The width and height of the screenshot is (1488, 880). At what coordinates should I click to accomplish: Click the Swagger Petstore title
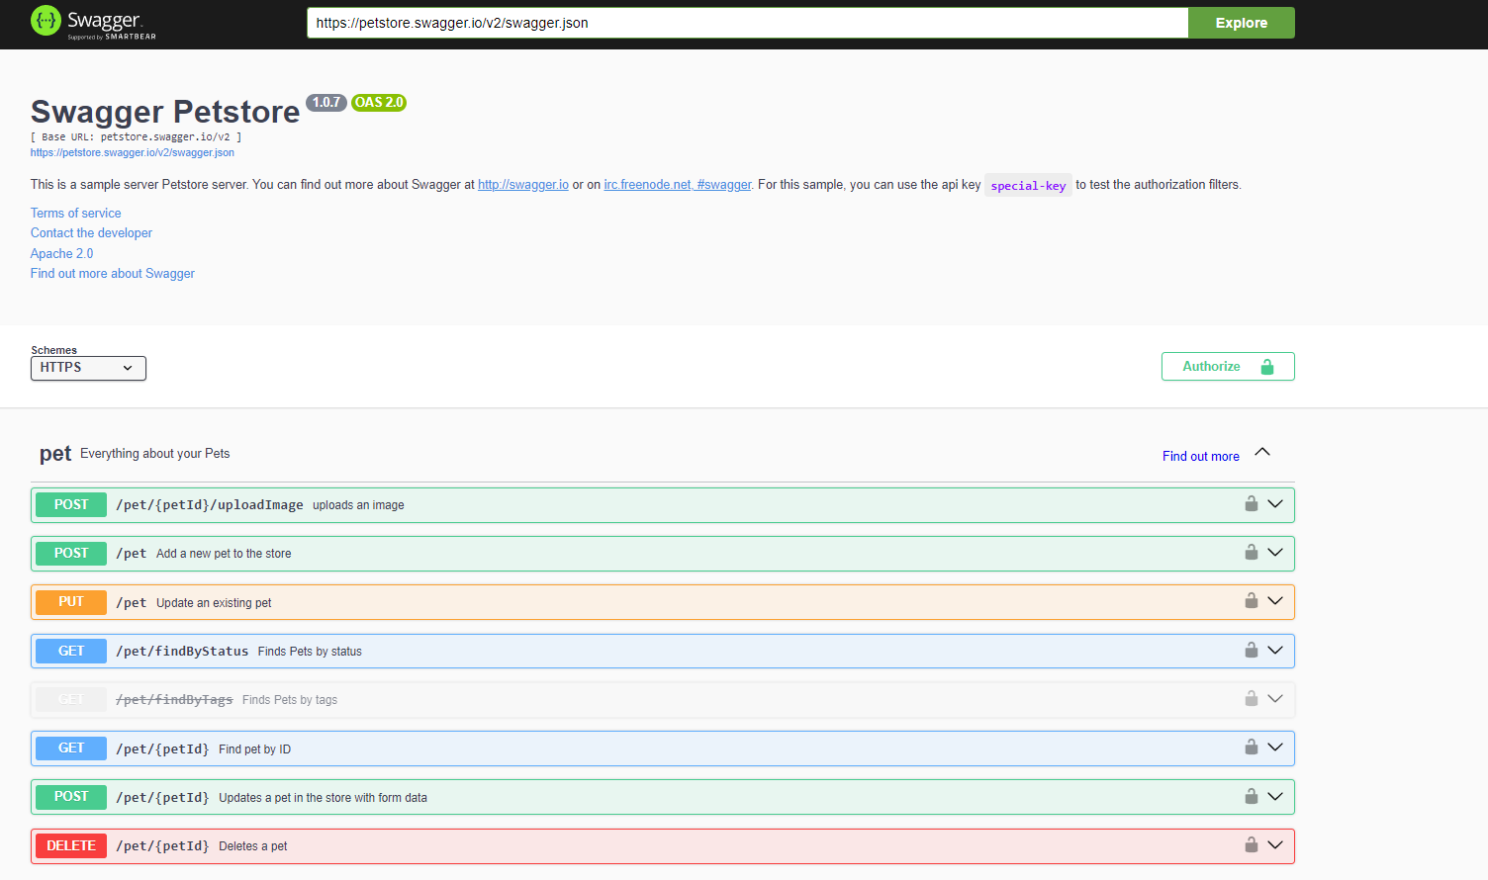coord(165,111)
